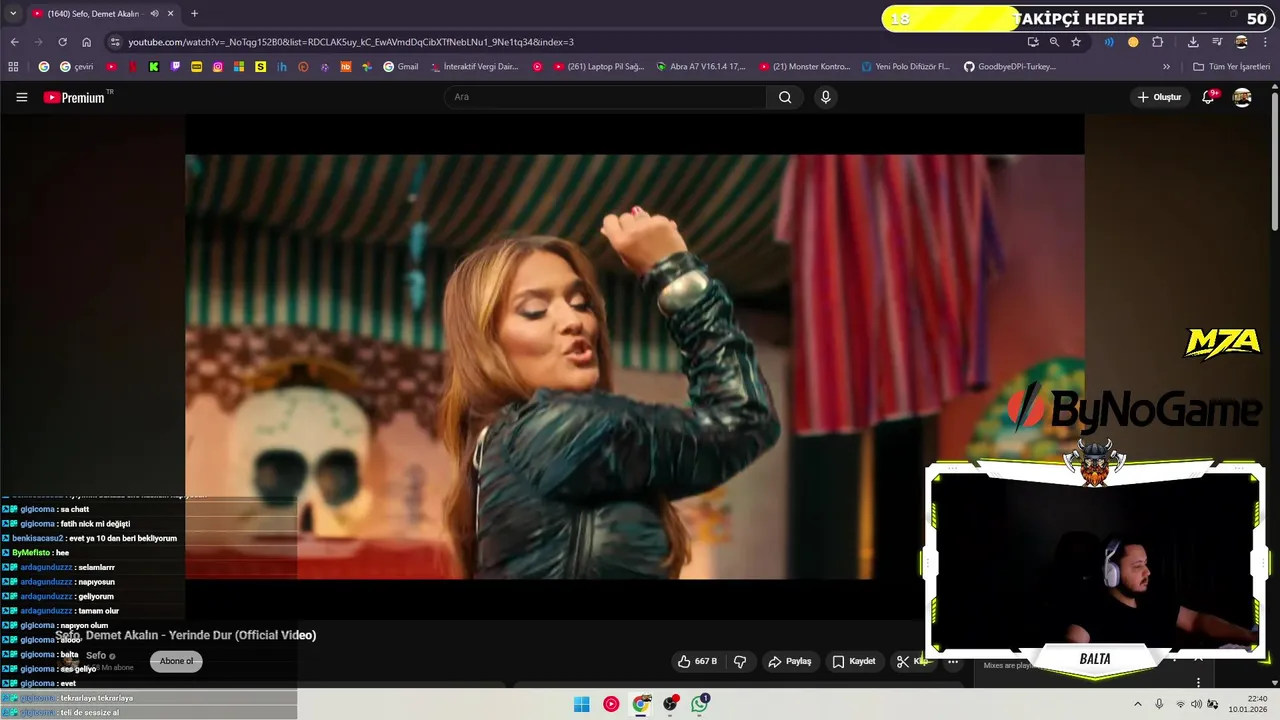Open YouTube account avatar menu

pos(1242,97)
